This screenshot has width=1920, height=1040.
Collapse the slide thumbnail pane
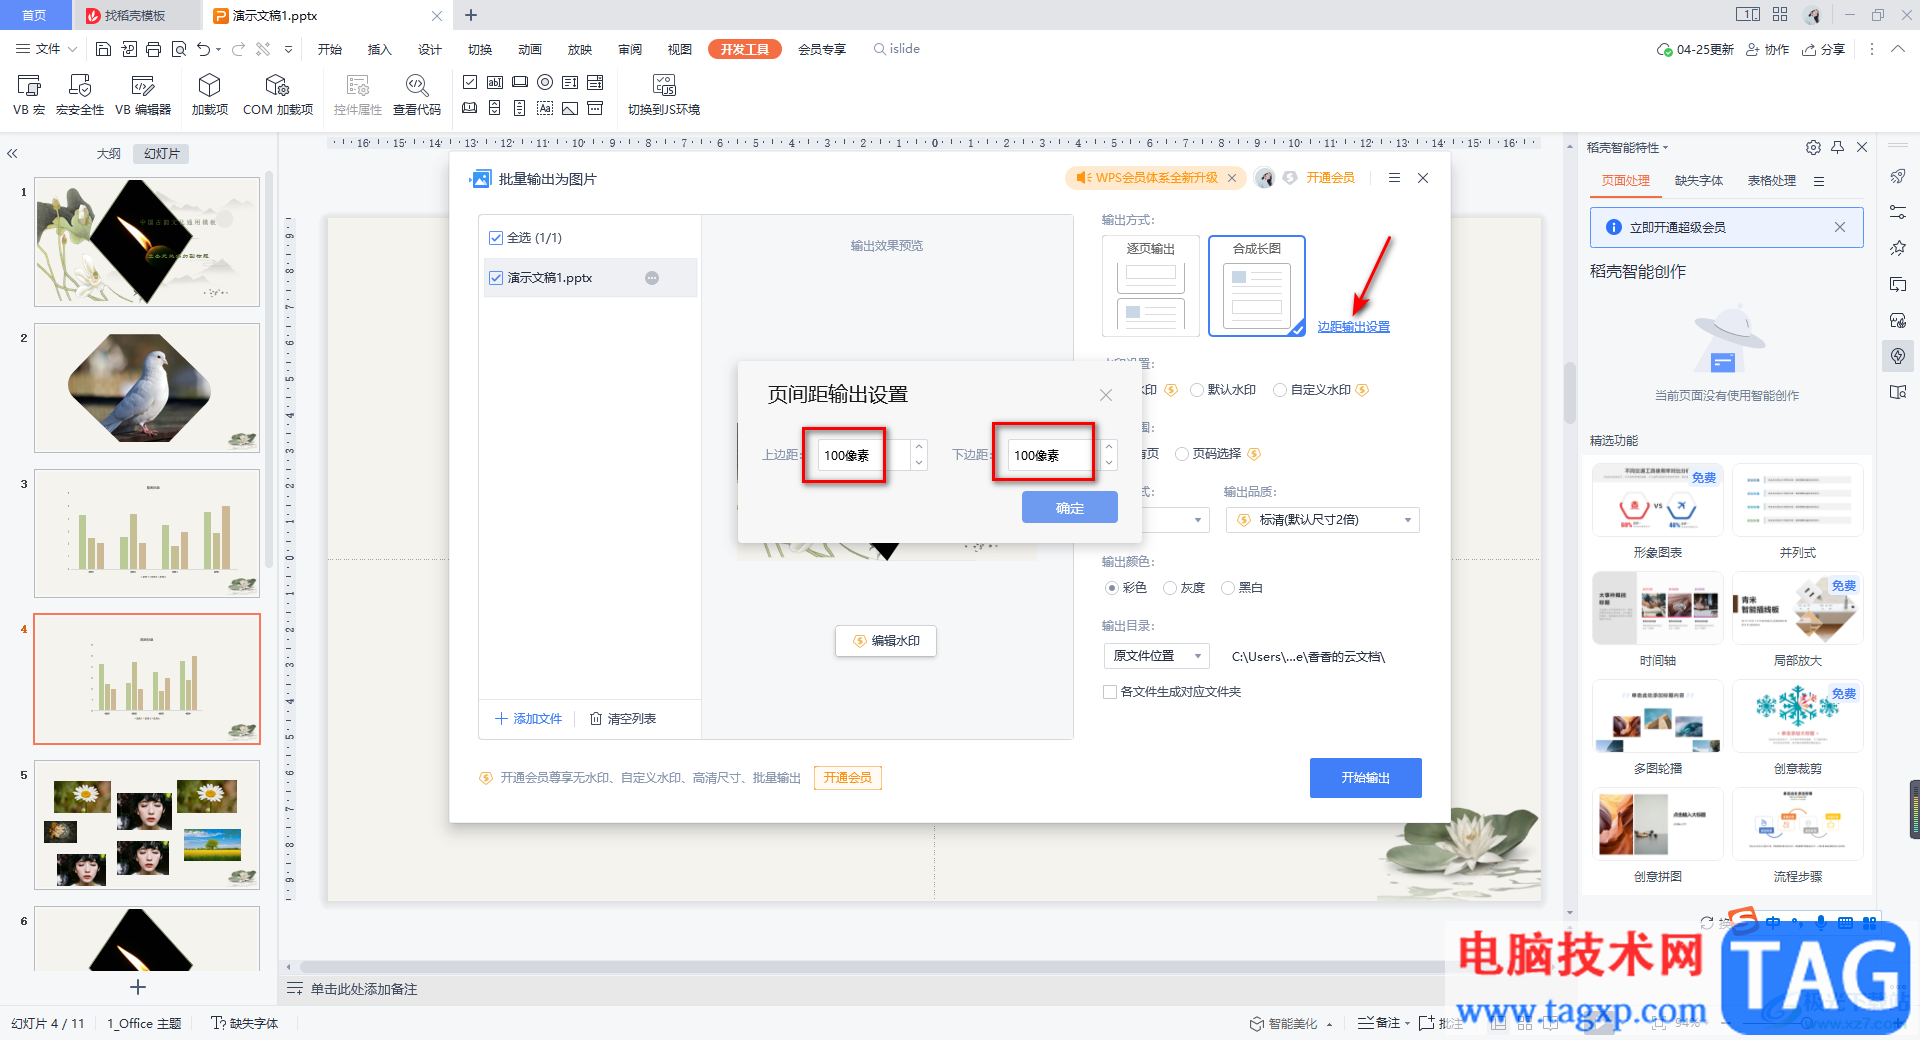coord(12,154)
